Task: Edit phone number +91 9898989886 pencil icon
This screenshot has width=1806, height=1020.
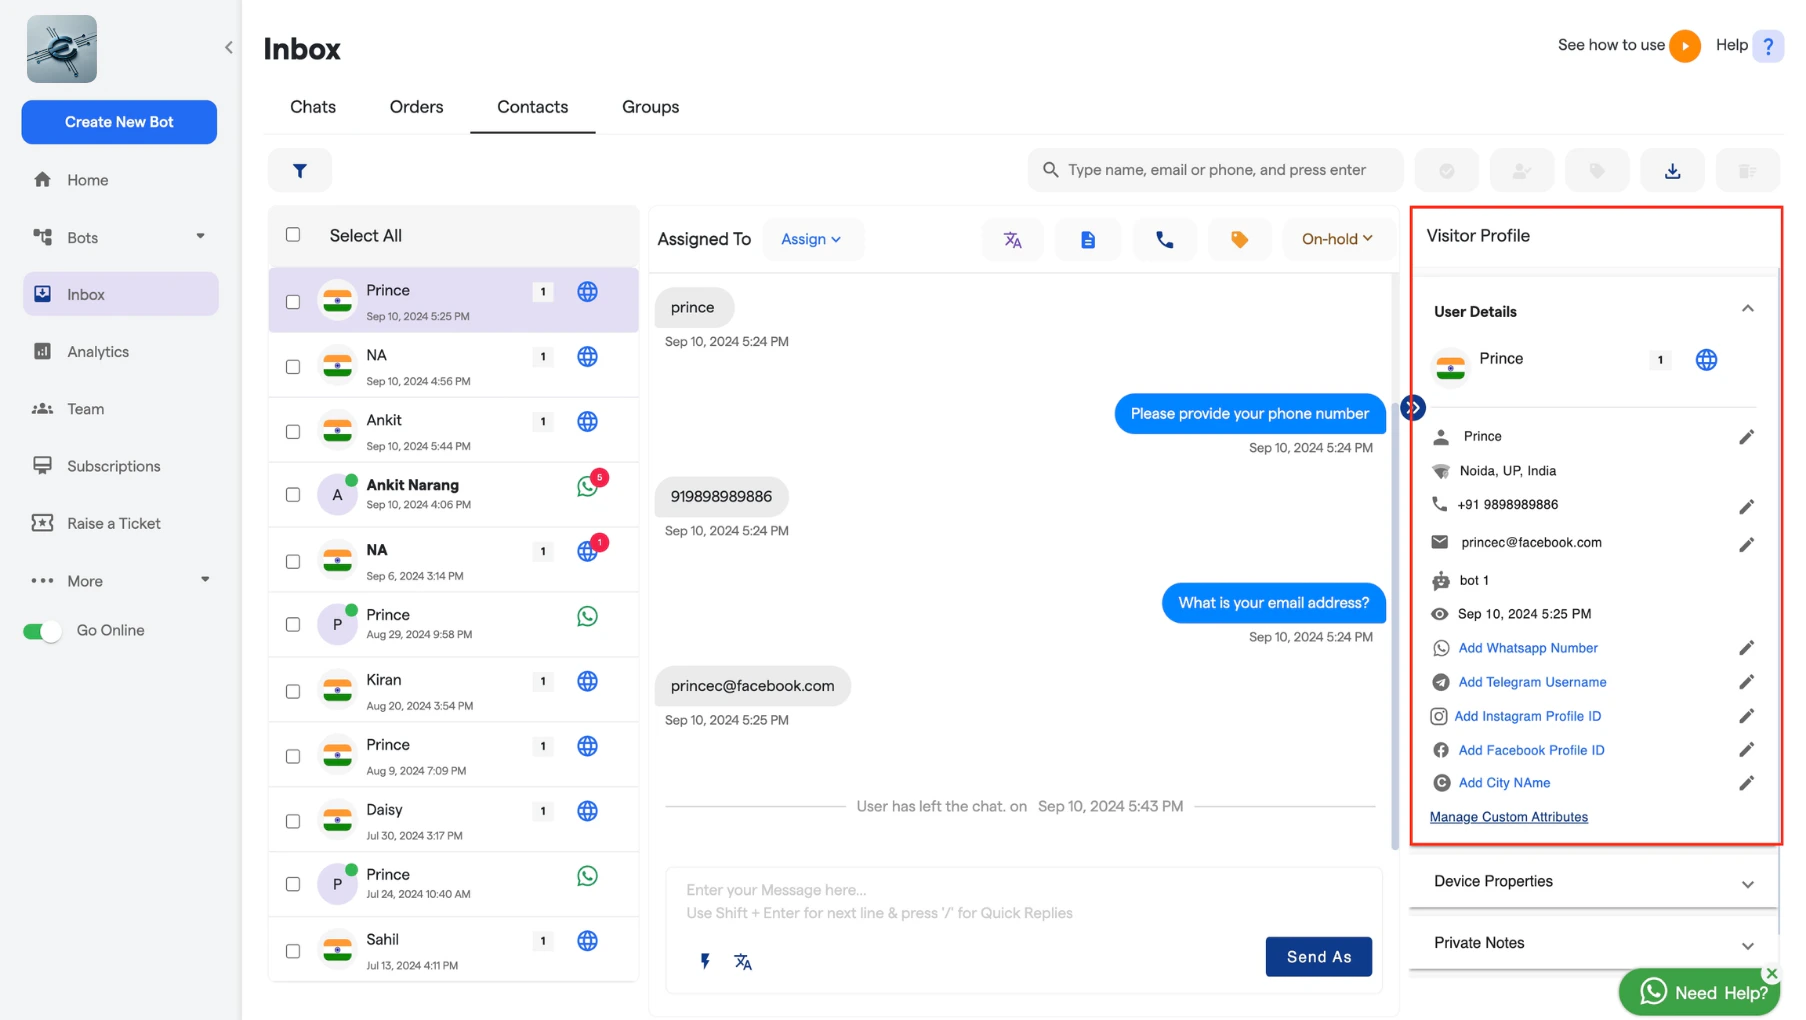Action: pos(1746,507)
